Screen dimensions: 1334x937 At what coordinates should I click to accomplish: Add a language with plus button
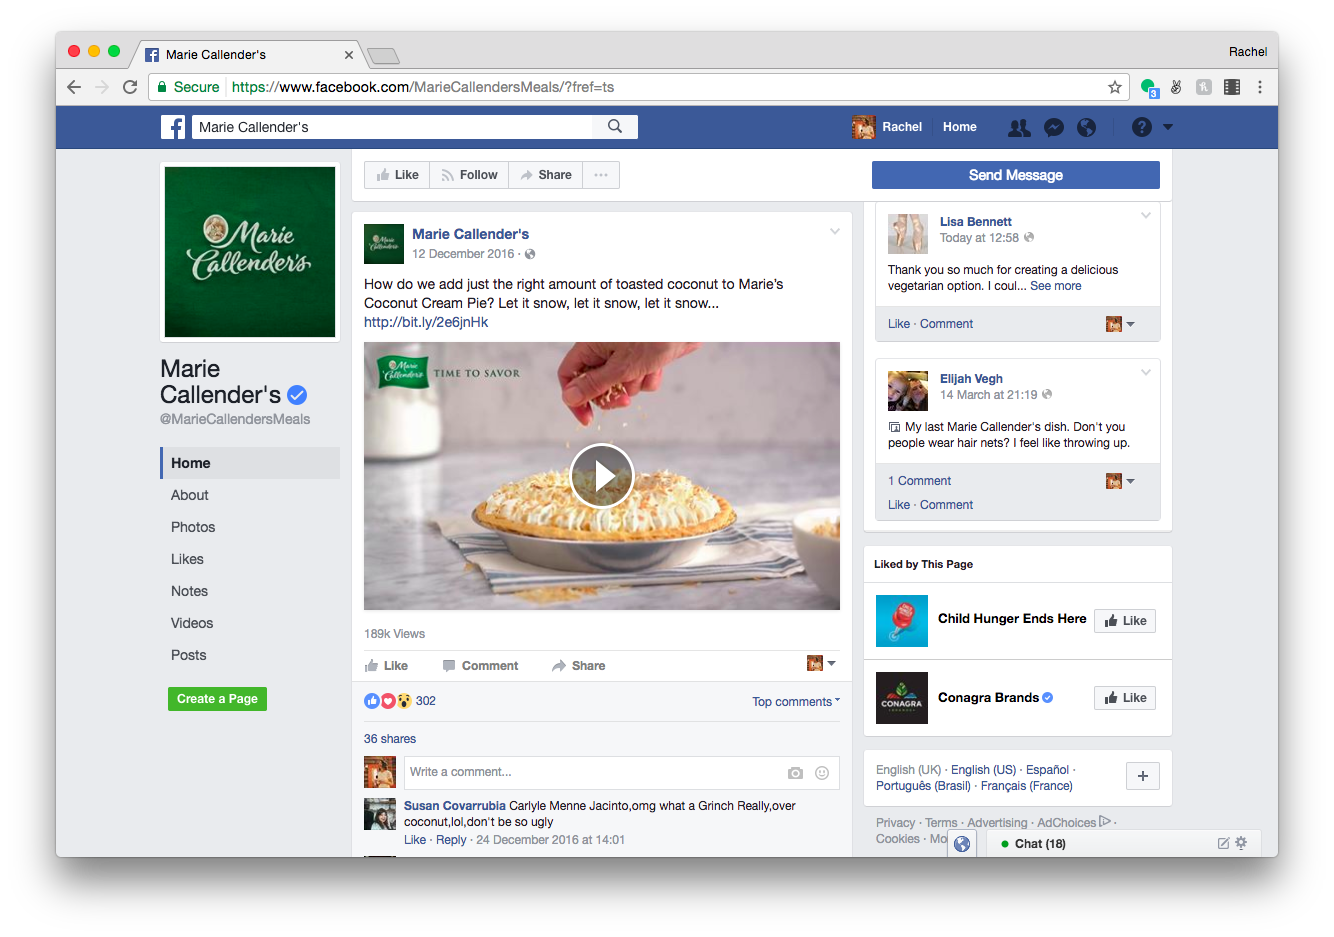click(1143, 776)
